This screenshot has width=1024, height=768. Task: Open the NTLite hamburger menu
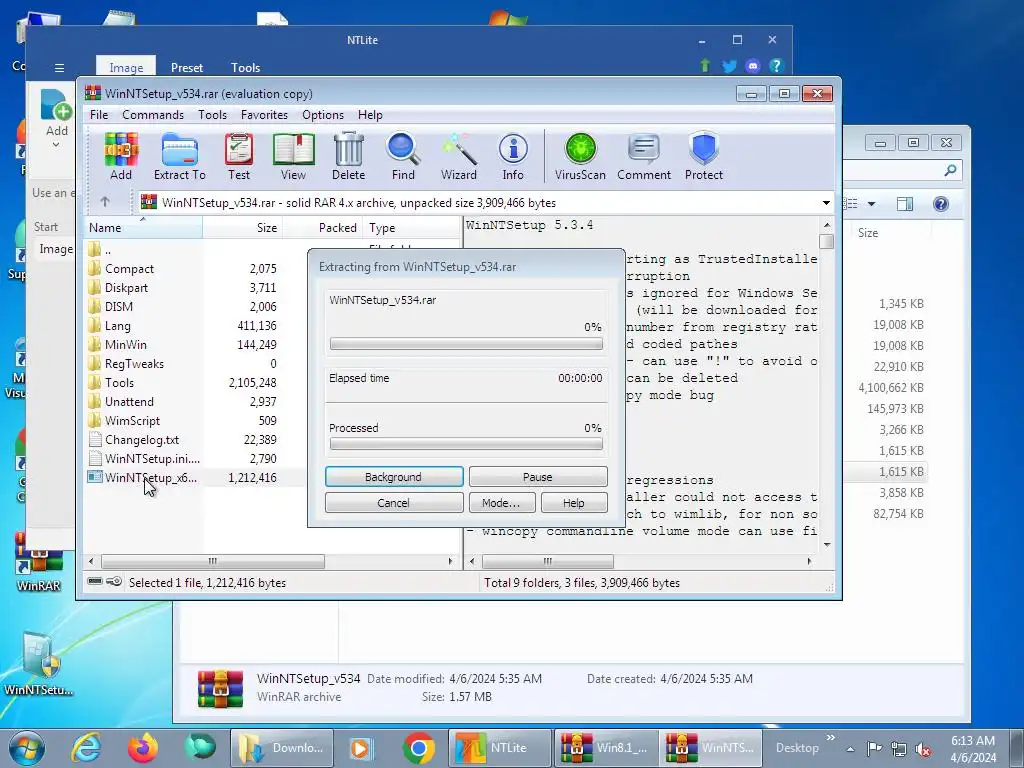(59, 68)
